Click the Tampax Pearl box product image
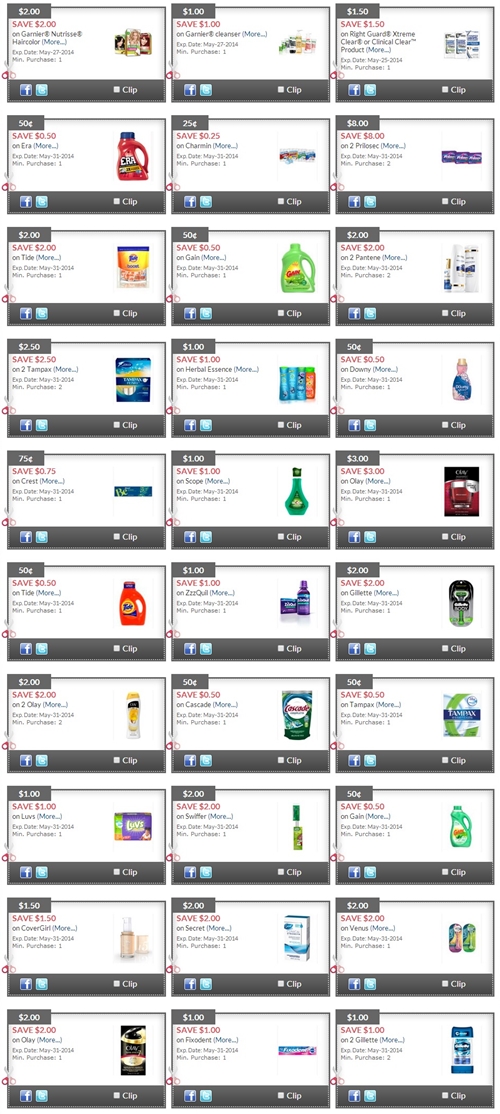The height and width of the screenshot is (1114, 500). click(x=134, y=380)
